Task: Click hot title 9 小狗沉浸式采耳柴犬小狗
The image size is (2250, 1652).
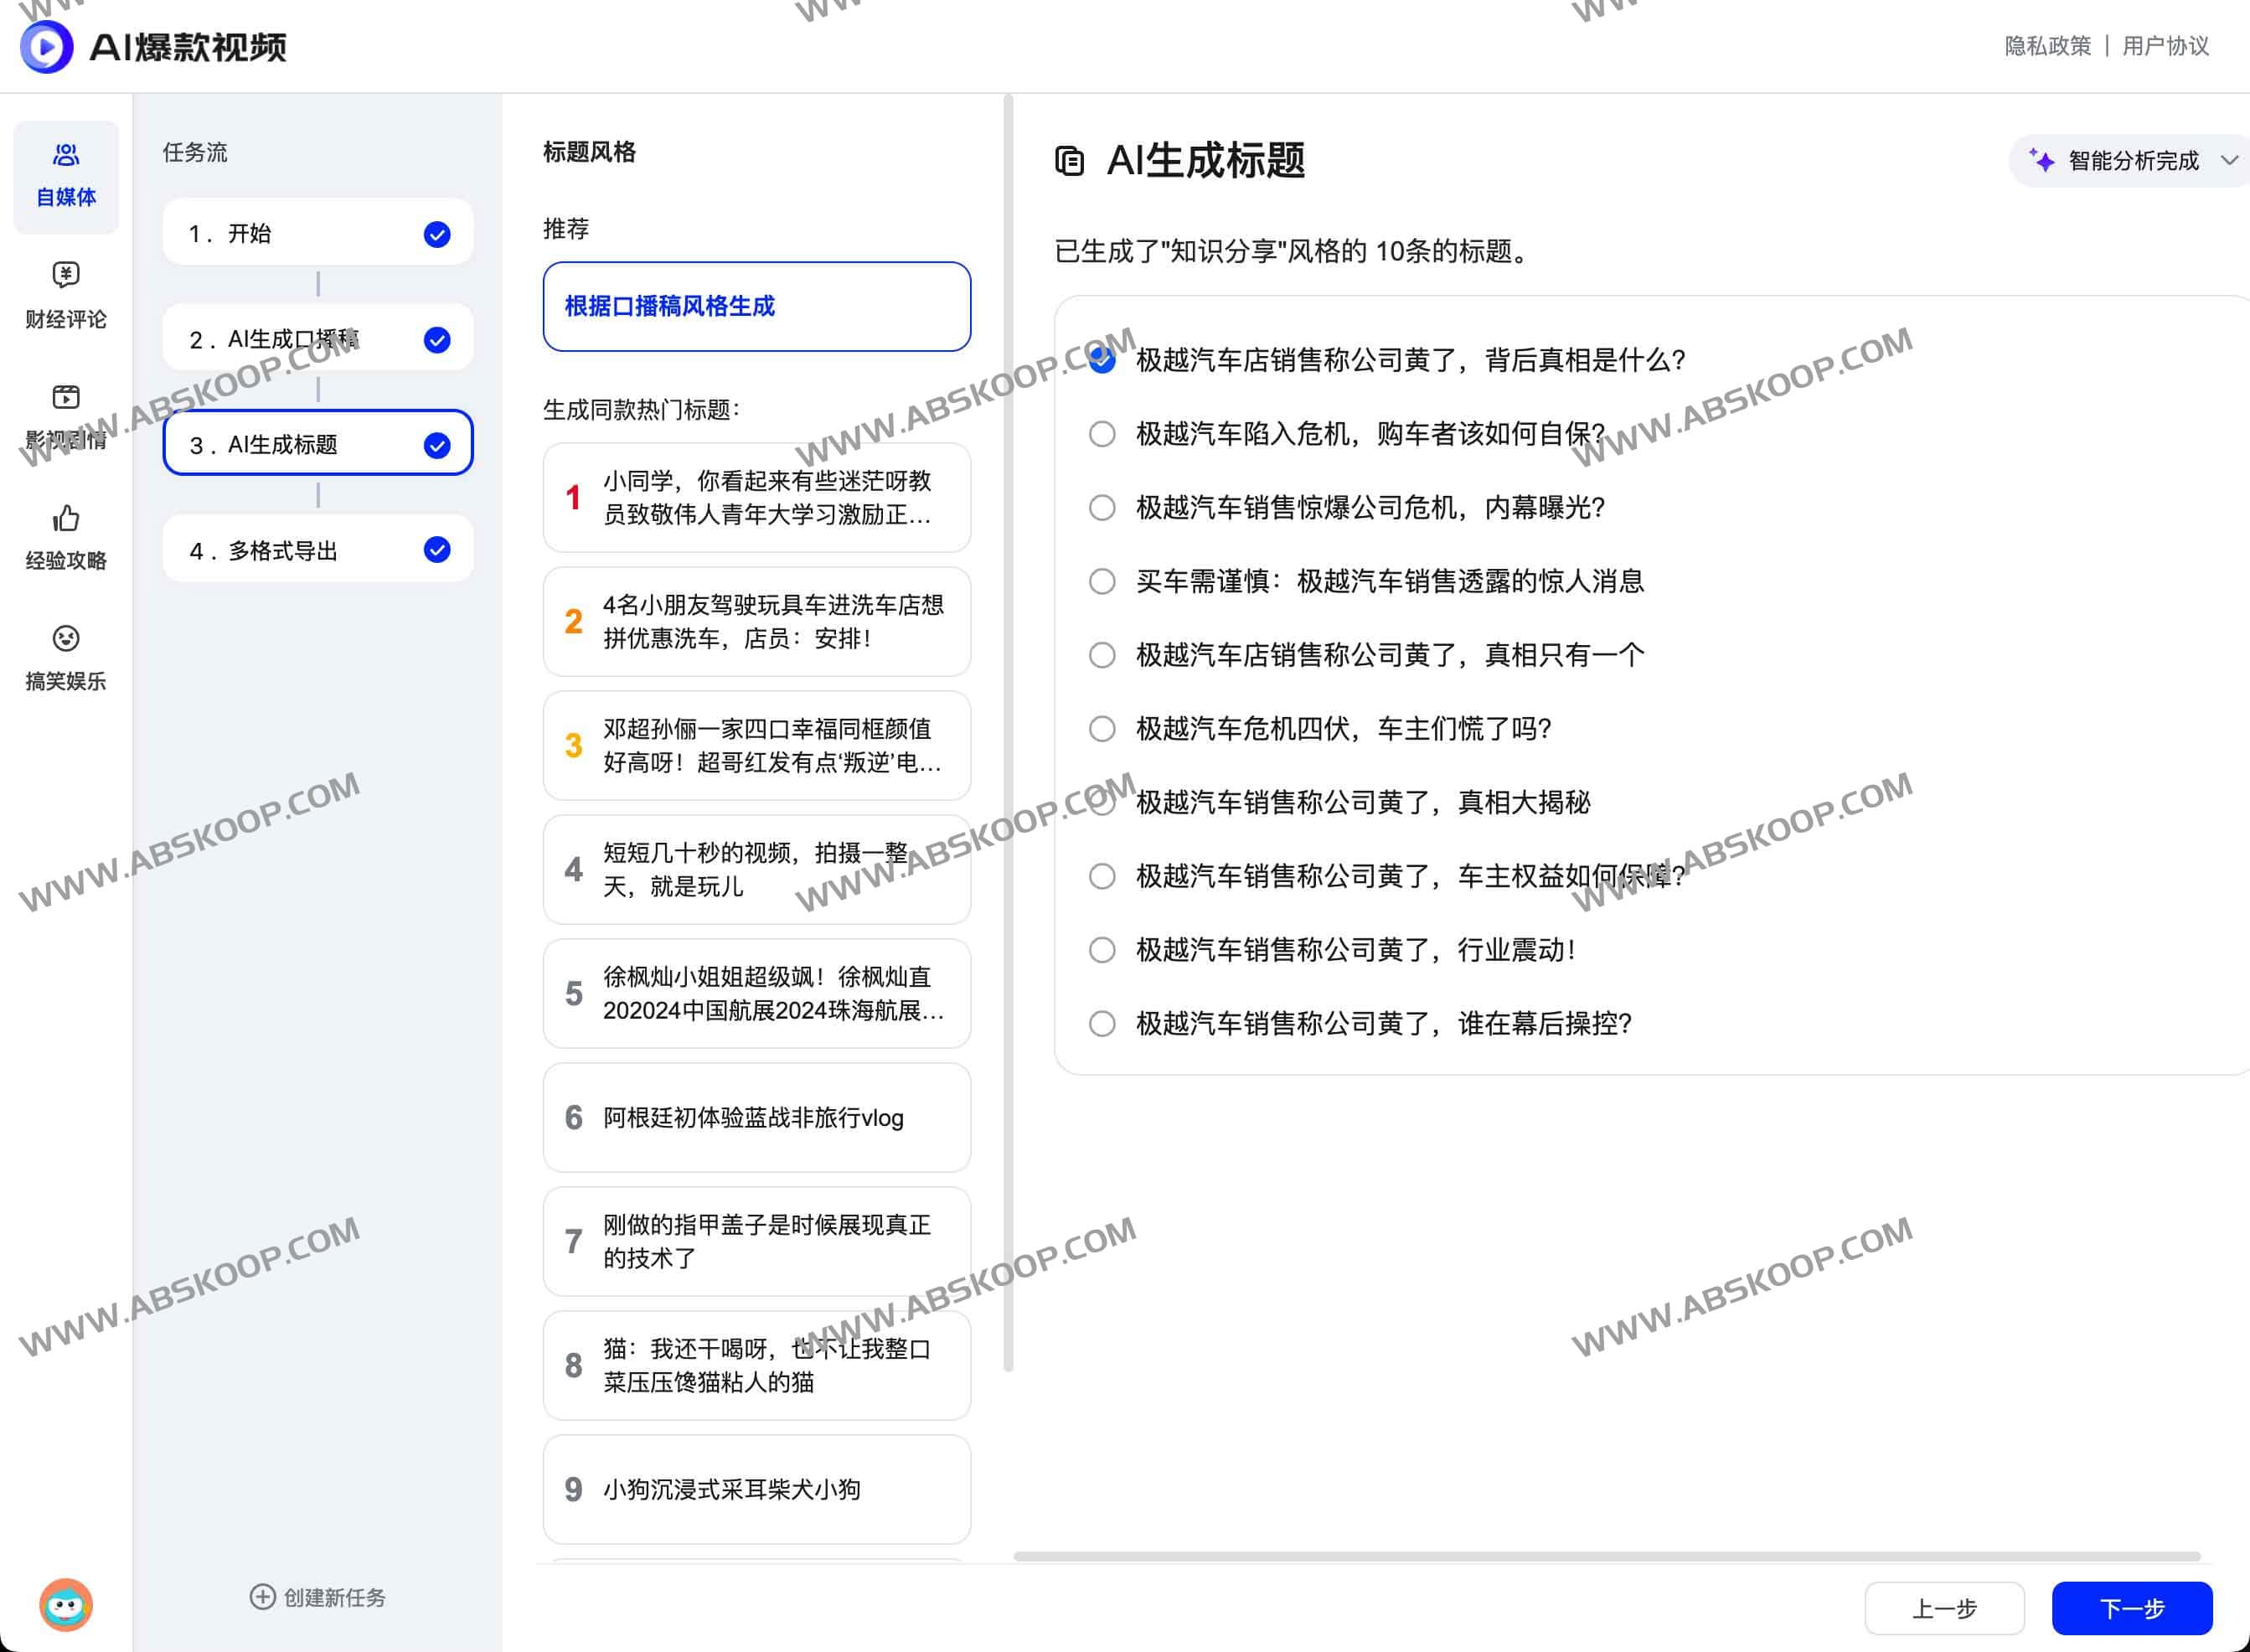Action: (756, 1490)
